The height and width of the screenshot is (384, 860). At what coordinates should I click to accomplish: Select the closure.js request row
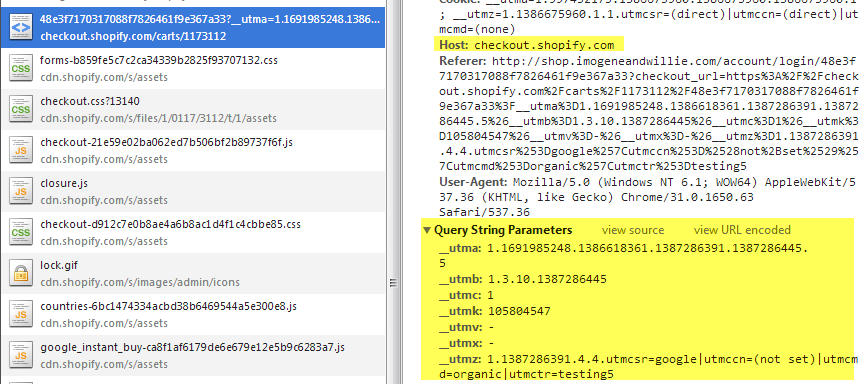(x=193, y=191)
